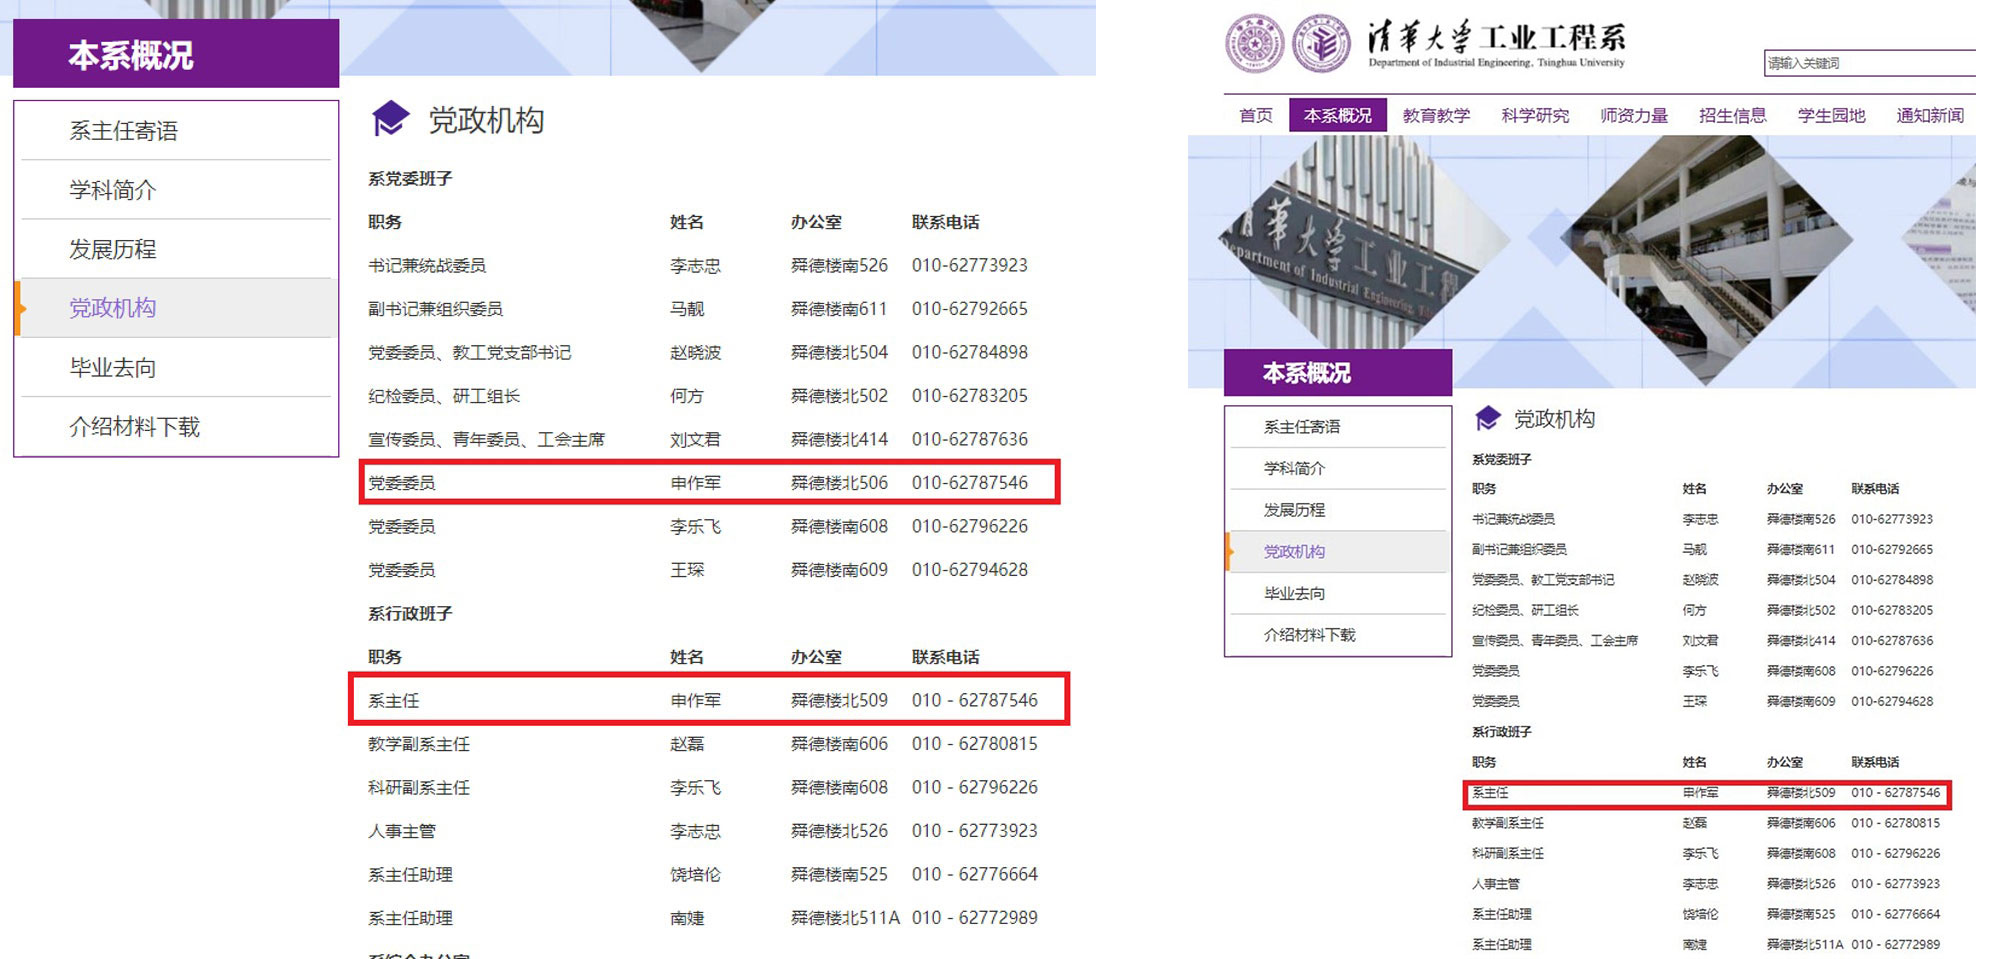
Task: Click the Industrial Engineering department emblem logo
Action: (x=1321, y=43)
